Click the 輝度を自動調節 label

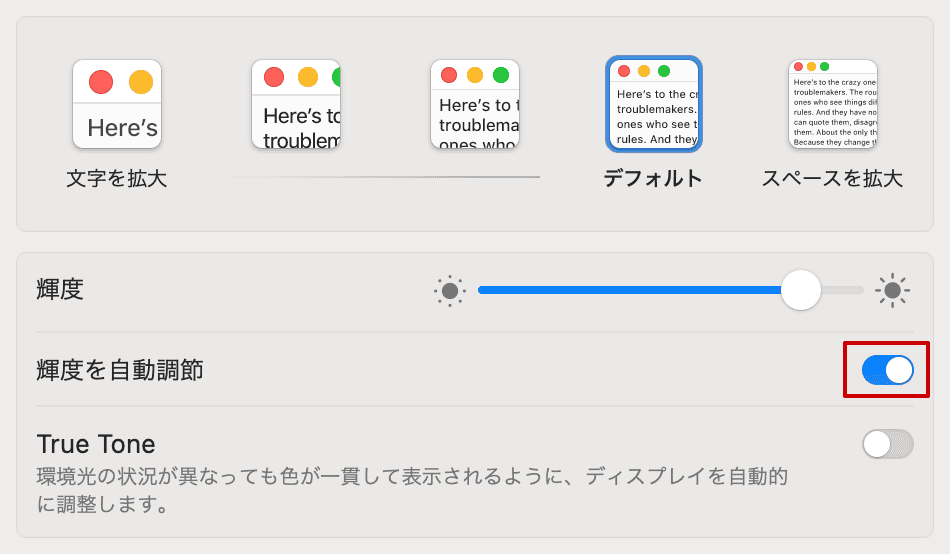point(120,370)
